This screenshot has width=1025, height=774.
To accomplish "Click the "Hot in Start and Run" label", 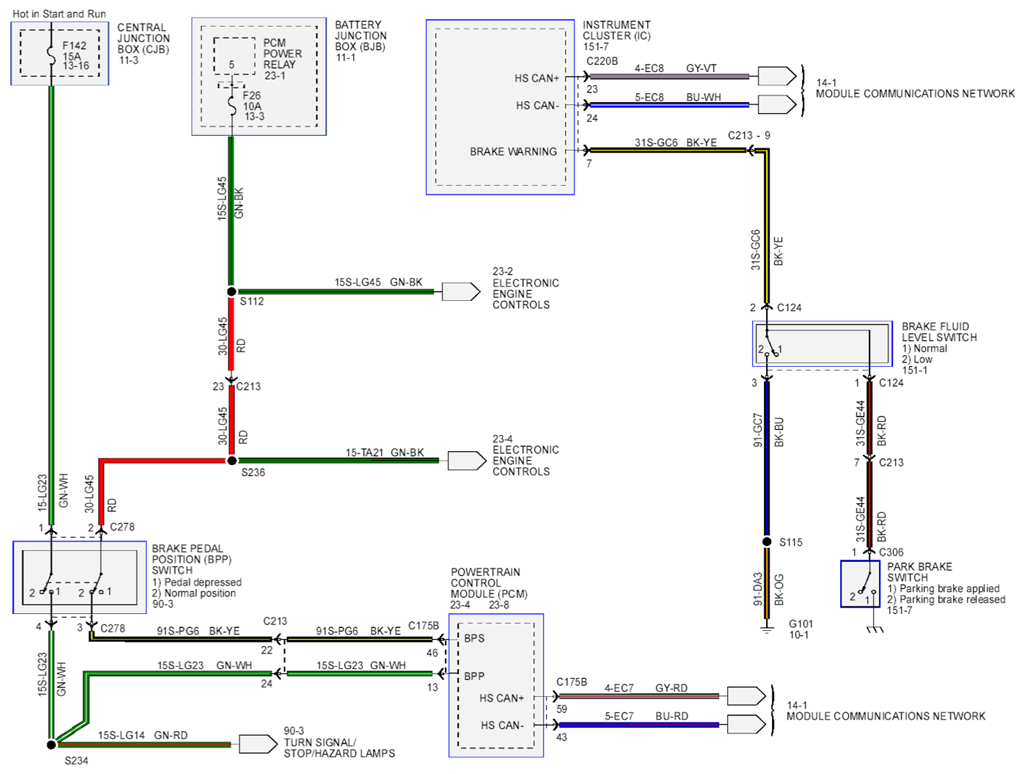I will coord(59,14).
